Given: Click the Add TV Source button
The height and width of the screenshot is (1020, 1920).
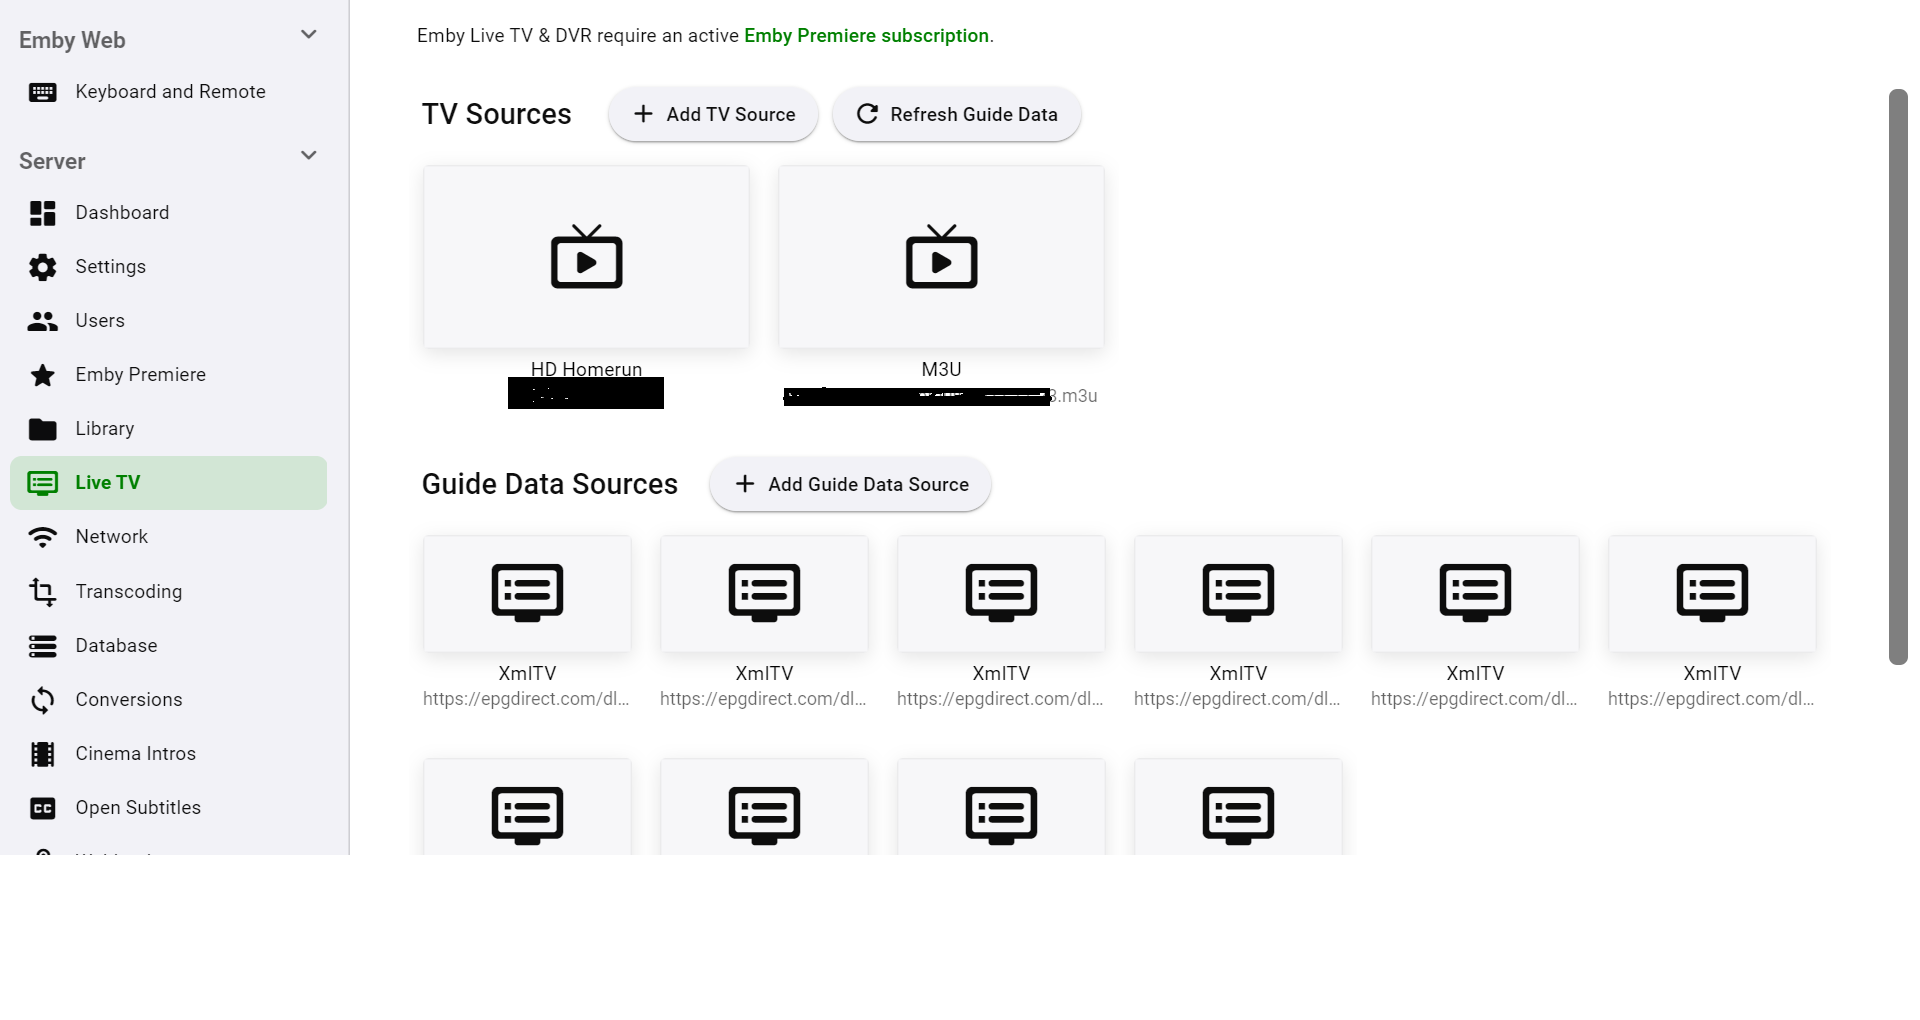Looking at the screenshot, I should (x=713, y=114).
